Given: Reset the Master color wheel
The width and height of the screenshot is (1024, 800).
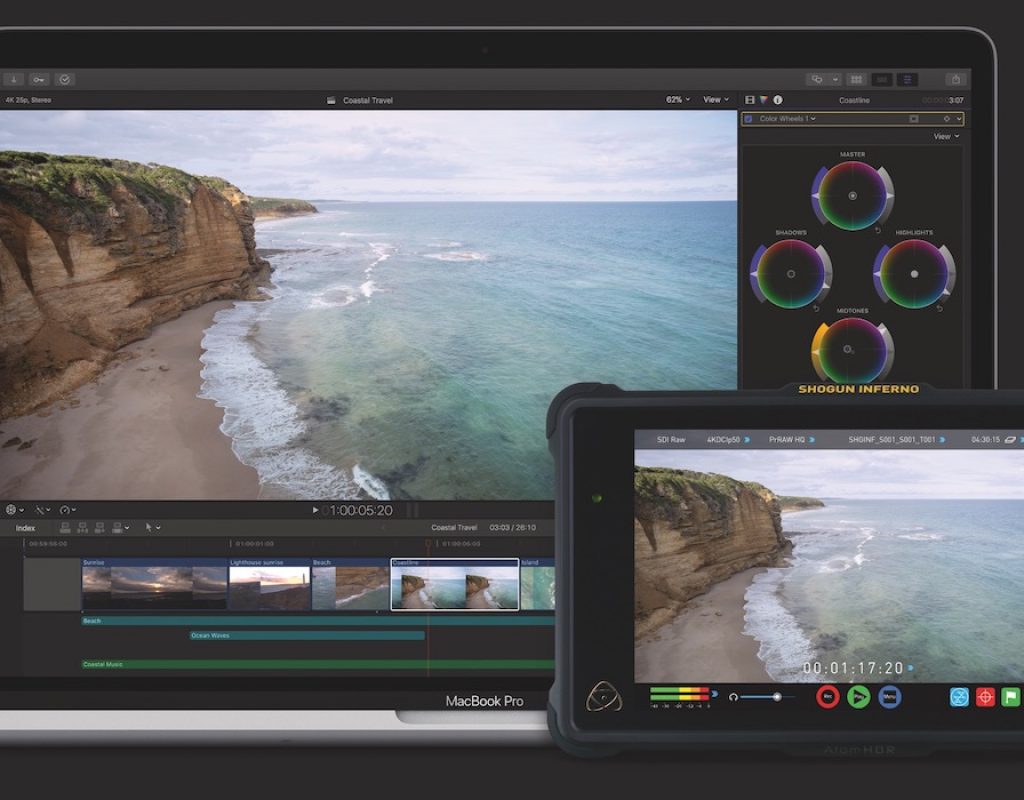Looking at the screenshot, I should pos(878,231).
